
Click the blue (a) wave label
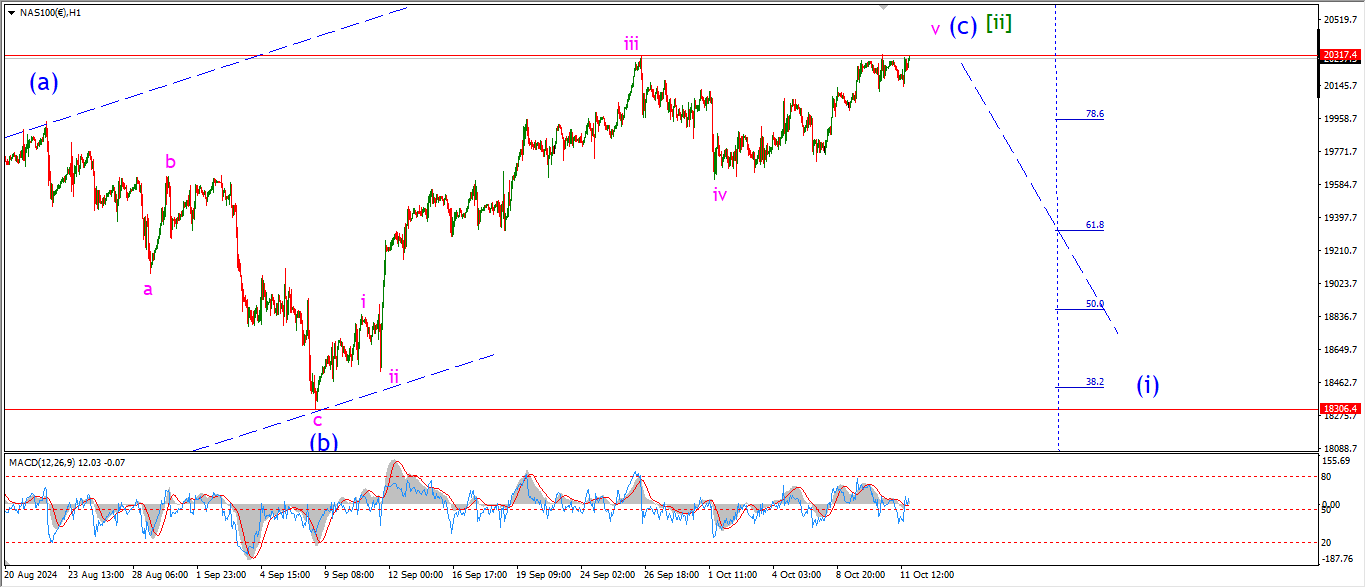(44, 83)
